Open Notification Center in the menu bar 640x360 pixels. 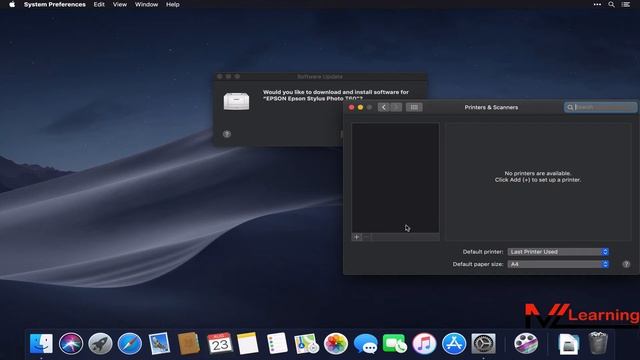tap(626, 4)
